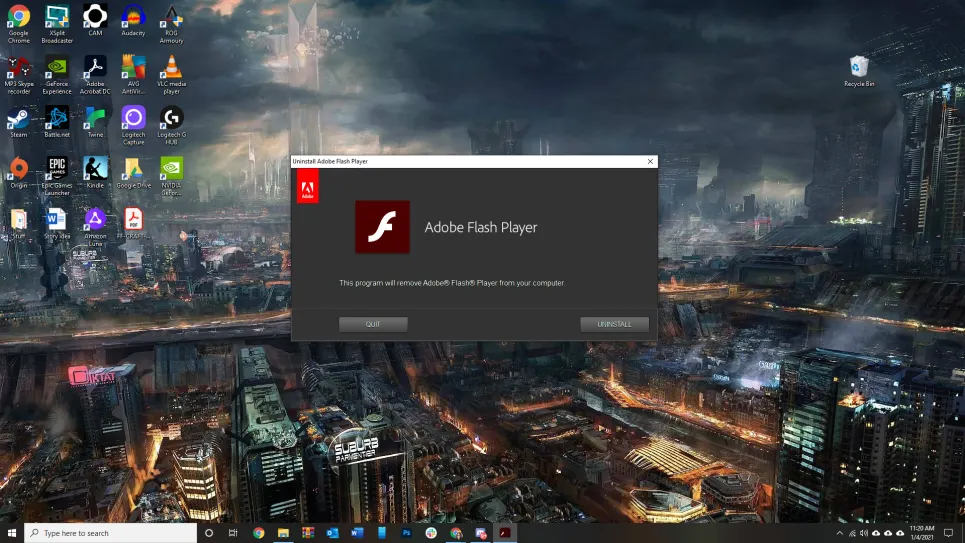This screenshot has width=965, height=543.
Task: Select the NVIDIA GeForce desktop icon
Action: [x=171, y=177]
